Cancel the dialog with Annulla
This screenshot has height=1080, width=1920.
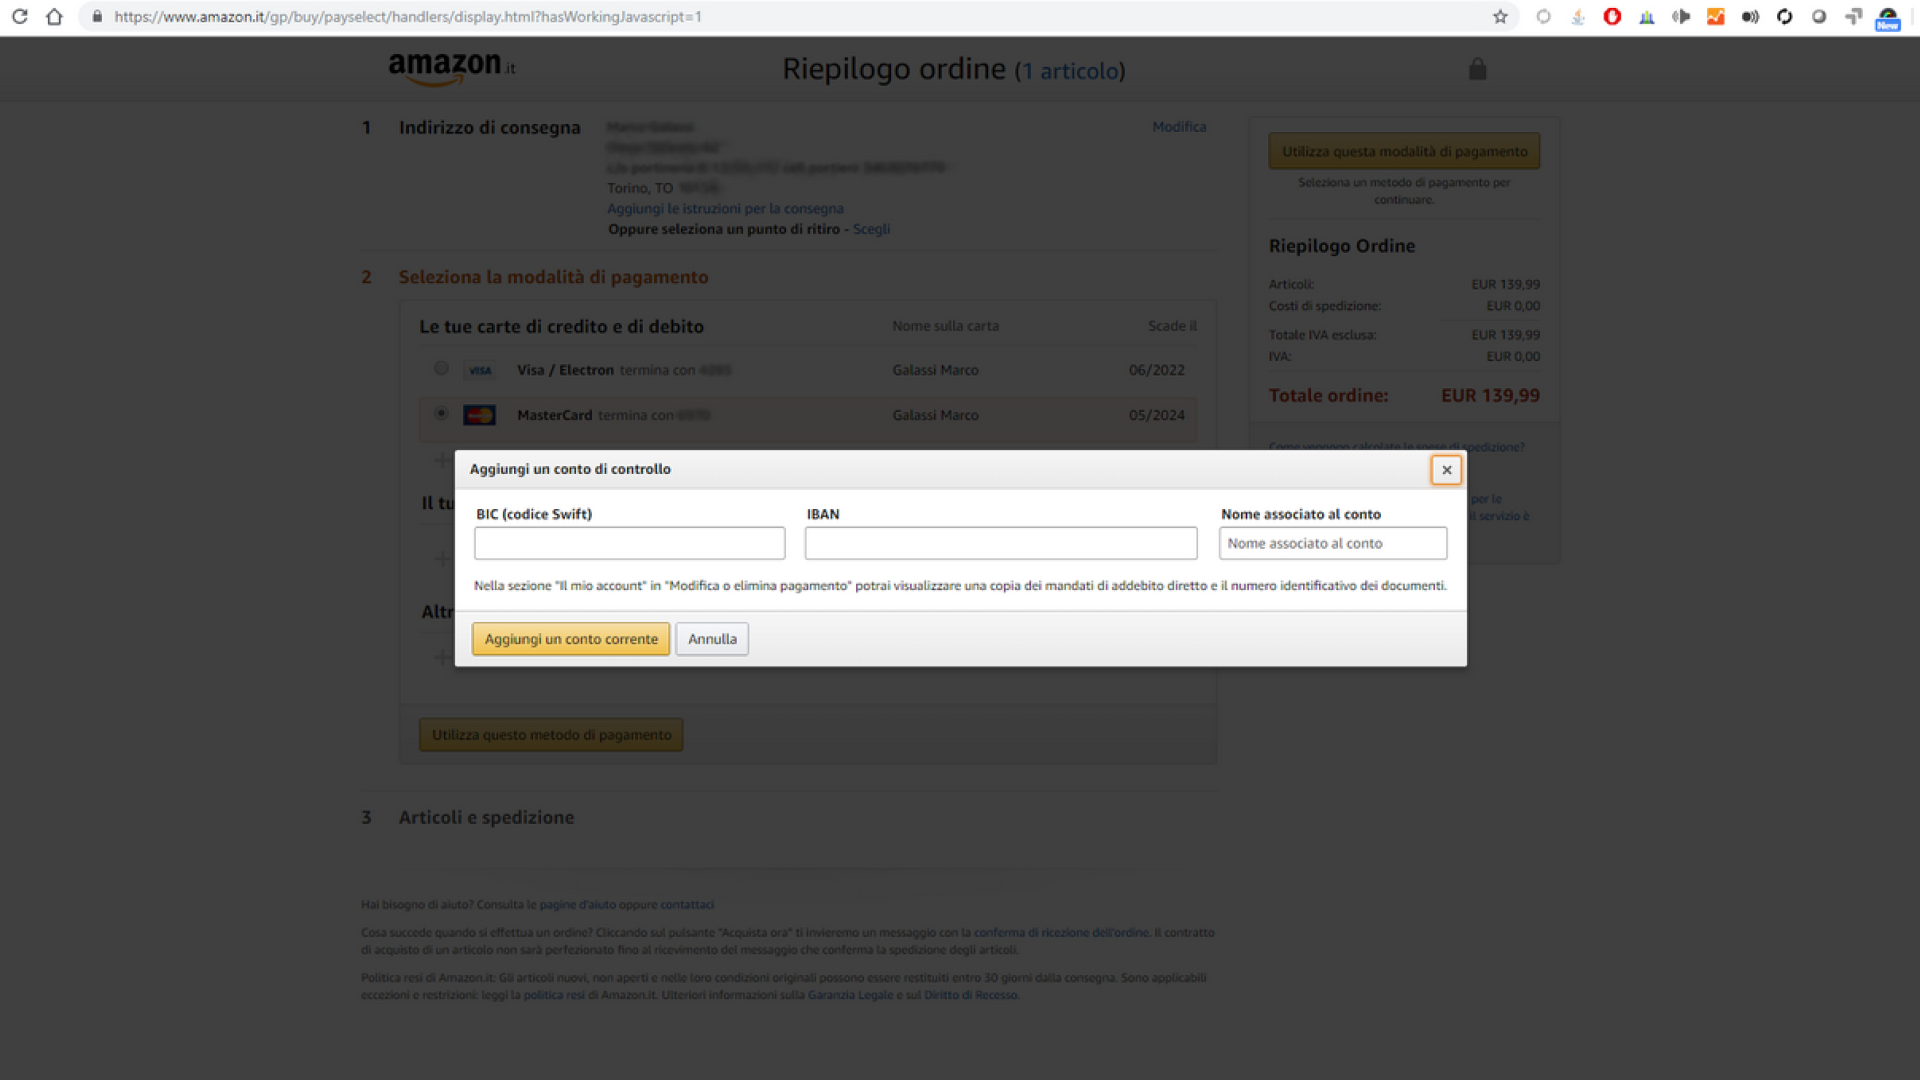pyautogui.click(x=712, y=639)
